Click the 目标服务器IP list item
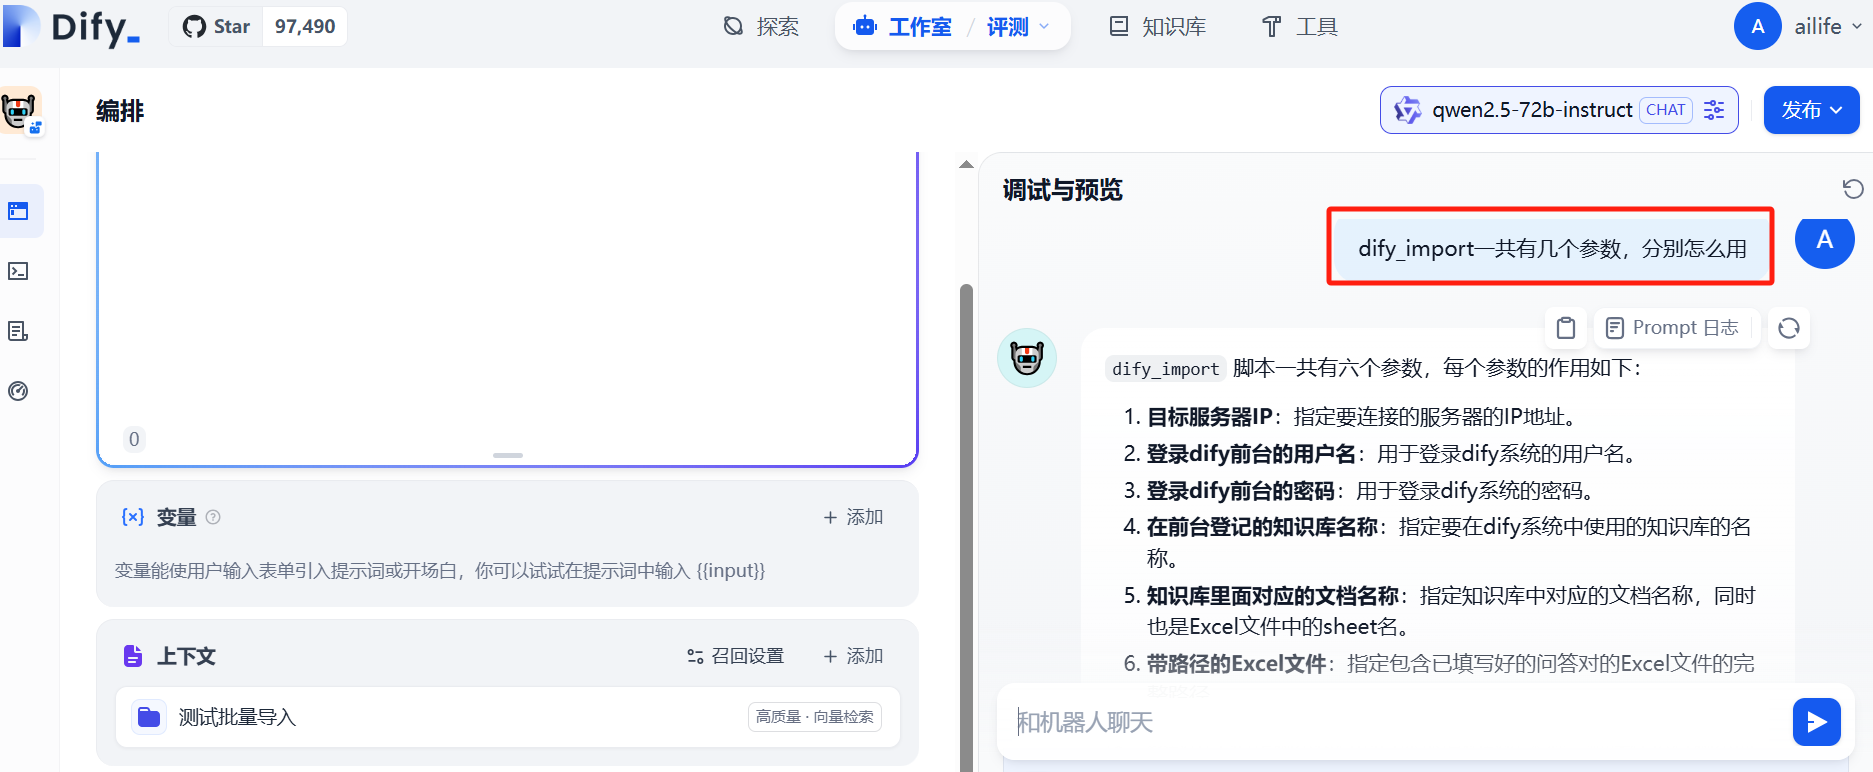The width and height of the screenshot is (1873, 772). [1350, 417]
